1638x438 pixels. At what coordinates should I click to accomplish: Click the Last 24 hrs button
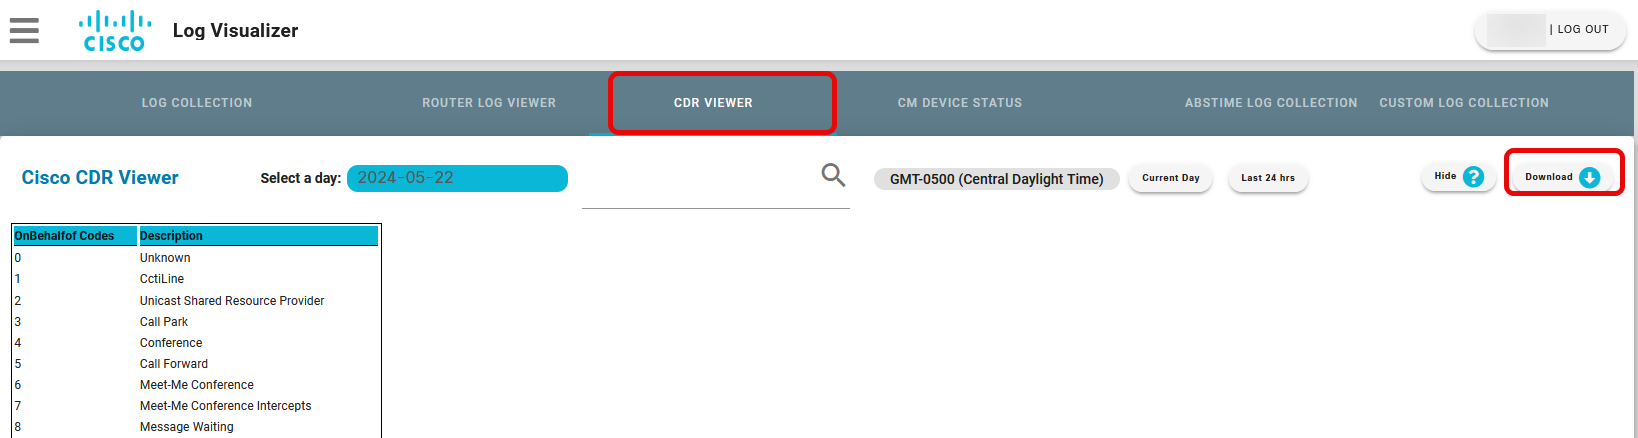[1268, 178]
